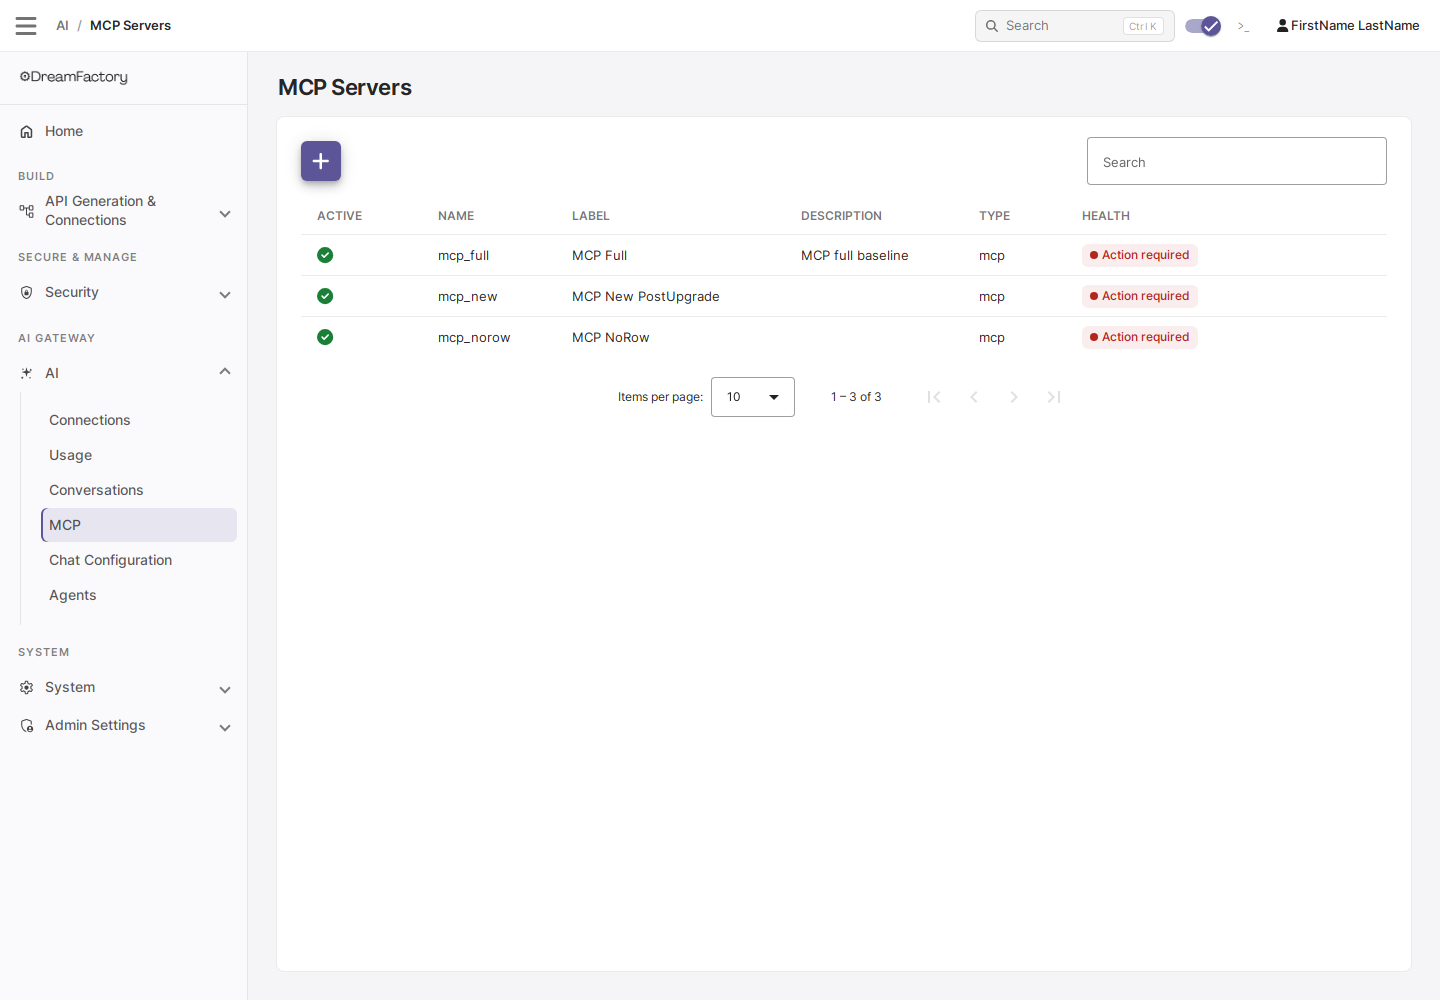This screenshot has width=1440, height=1000.
Task: Click the MCP New PostUpgrade label
Action: [x=646, y=297]
